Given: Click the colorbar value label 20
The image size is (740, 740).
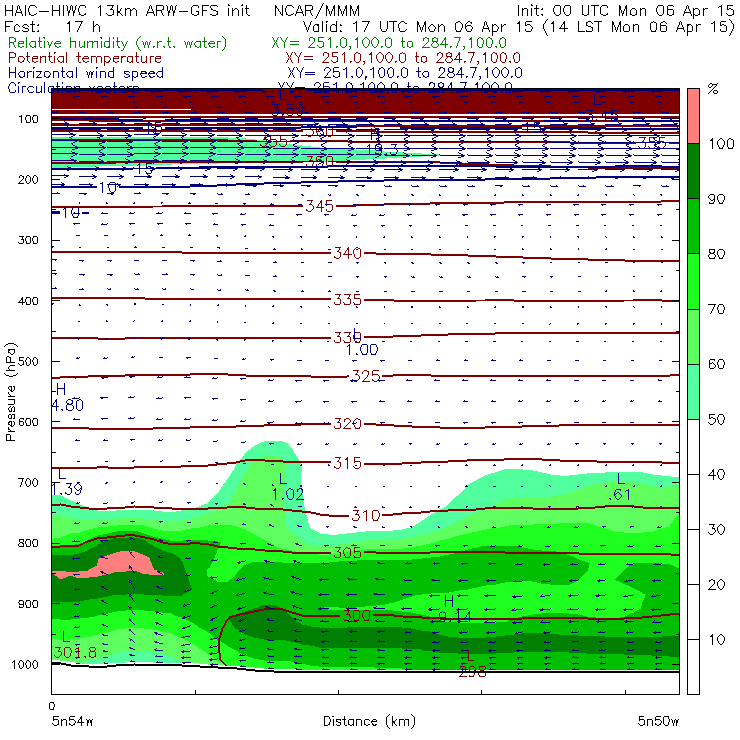Looking at the screenshot, I should pos(716,584).
